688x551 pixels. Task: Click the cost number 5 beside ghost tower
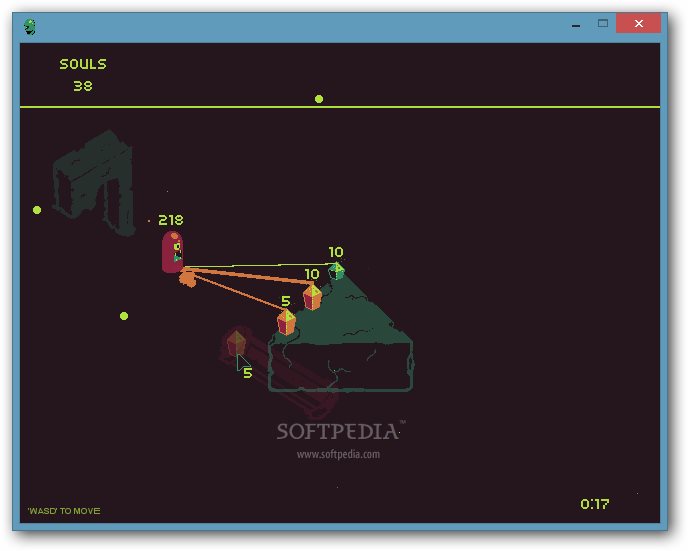click(x=247, y=373)
